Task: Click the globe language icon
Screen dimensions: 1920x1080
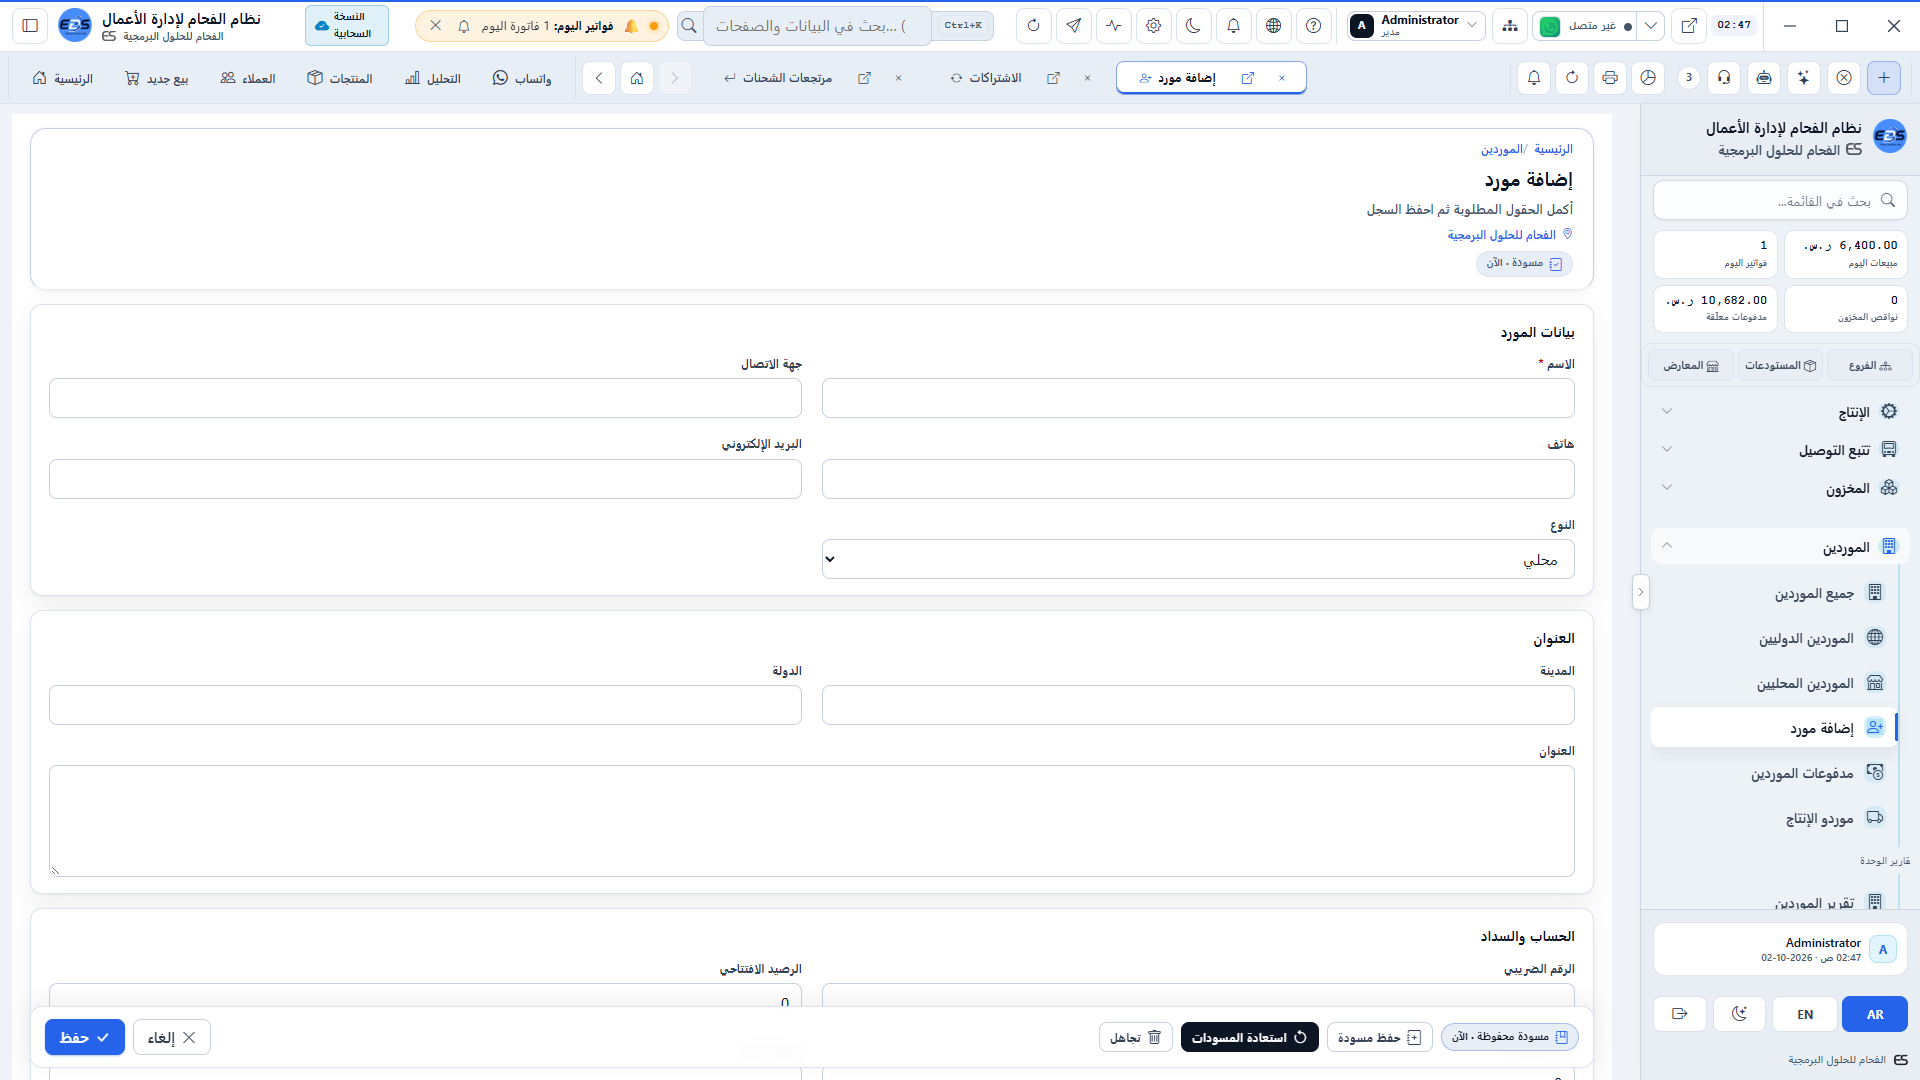Action: tap(1273, 26)
